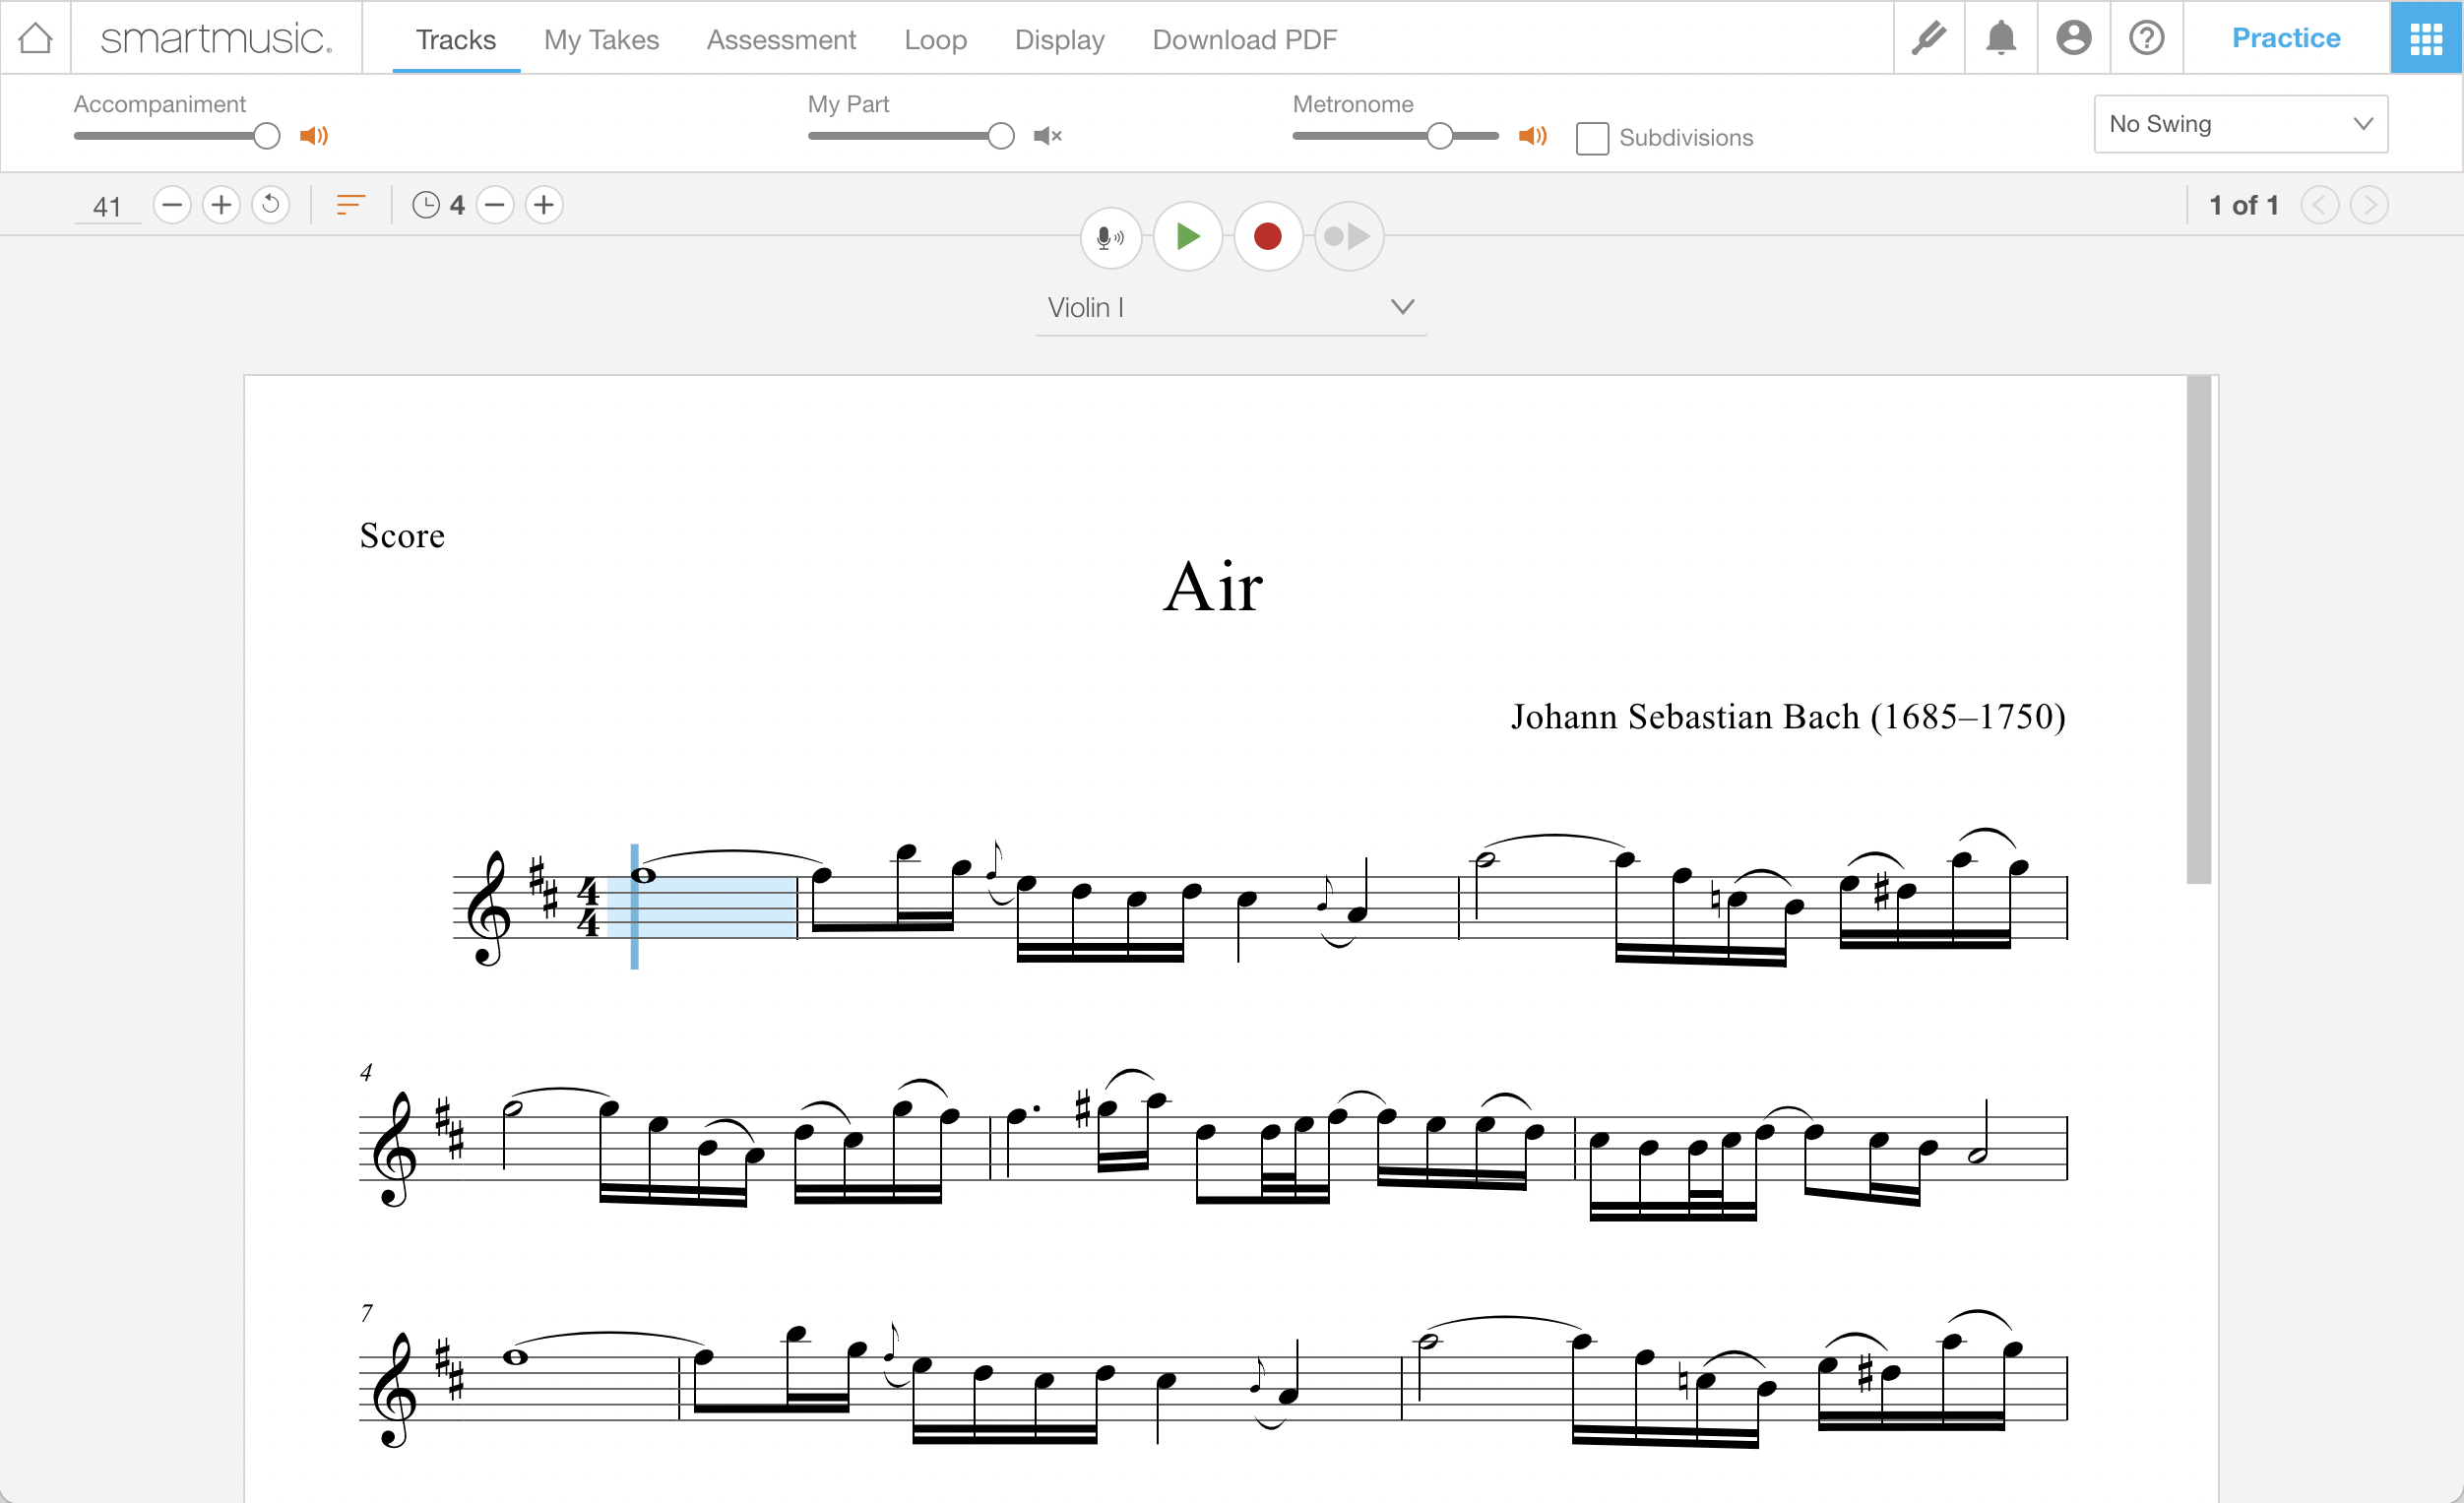This screenshot has width=2464, height=1503.
Task: Mute the Metronome volume
Action: tap(1530, 137)
